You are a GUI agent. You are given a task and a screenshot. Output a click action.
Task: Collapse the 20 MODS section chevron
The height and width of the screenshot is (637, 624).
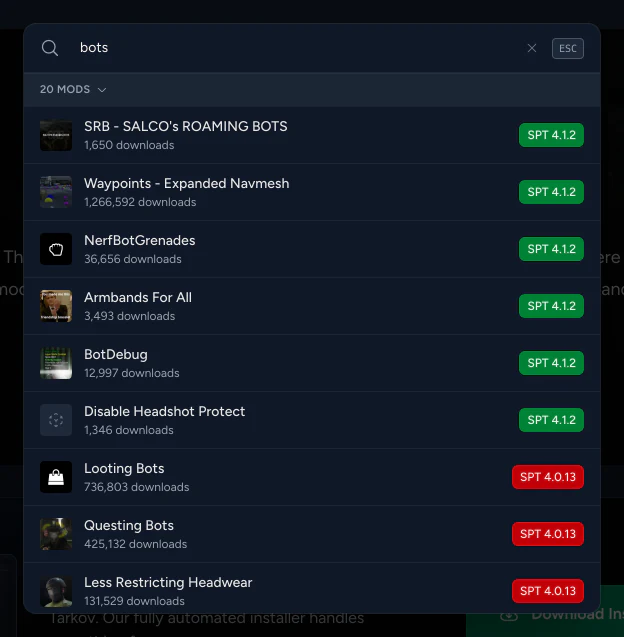point(102,90)
